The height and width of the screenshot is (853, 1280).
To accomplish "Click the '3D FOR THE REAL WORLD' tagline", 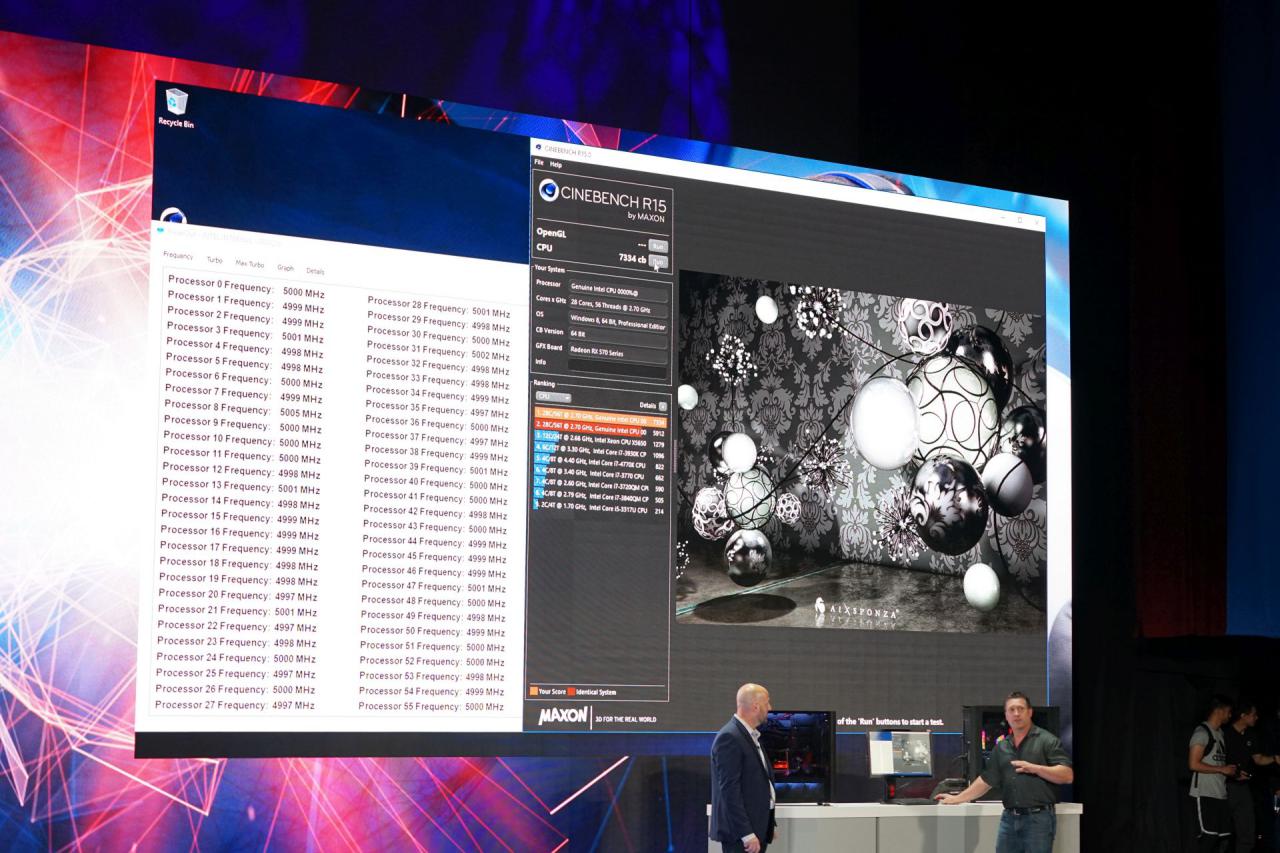I will point(625,718).
